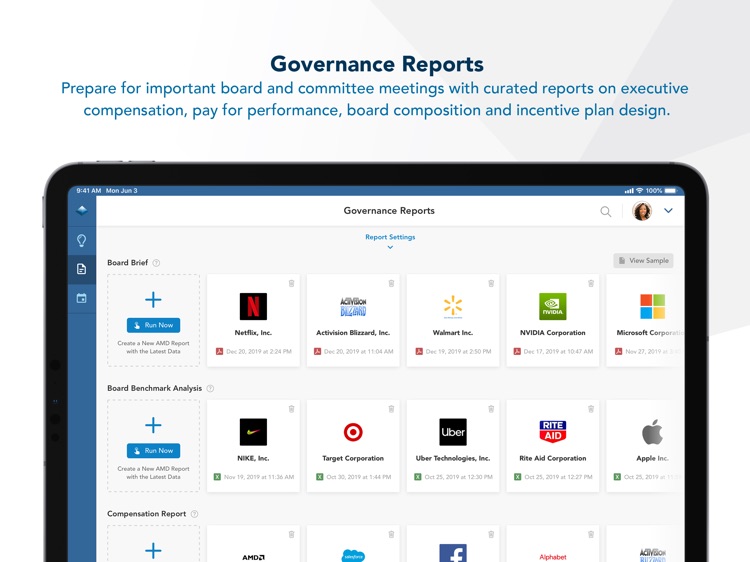Image resolution: width=750 pixels, height=562 pixels.
Task: Click the battery indicator in status bar
Action: 670,191
